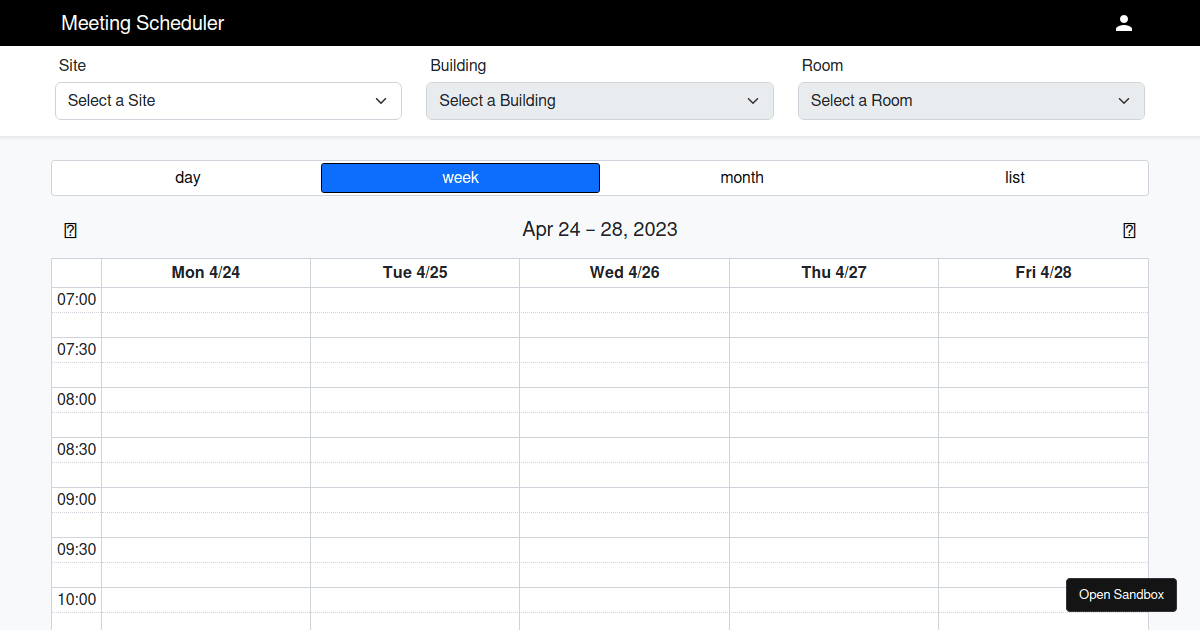Image resolution: width=1200 pixels, height=630 pixels.
Task: Click the Open Sandbox button
Action: click(x=1121, y=595)
